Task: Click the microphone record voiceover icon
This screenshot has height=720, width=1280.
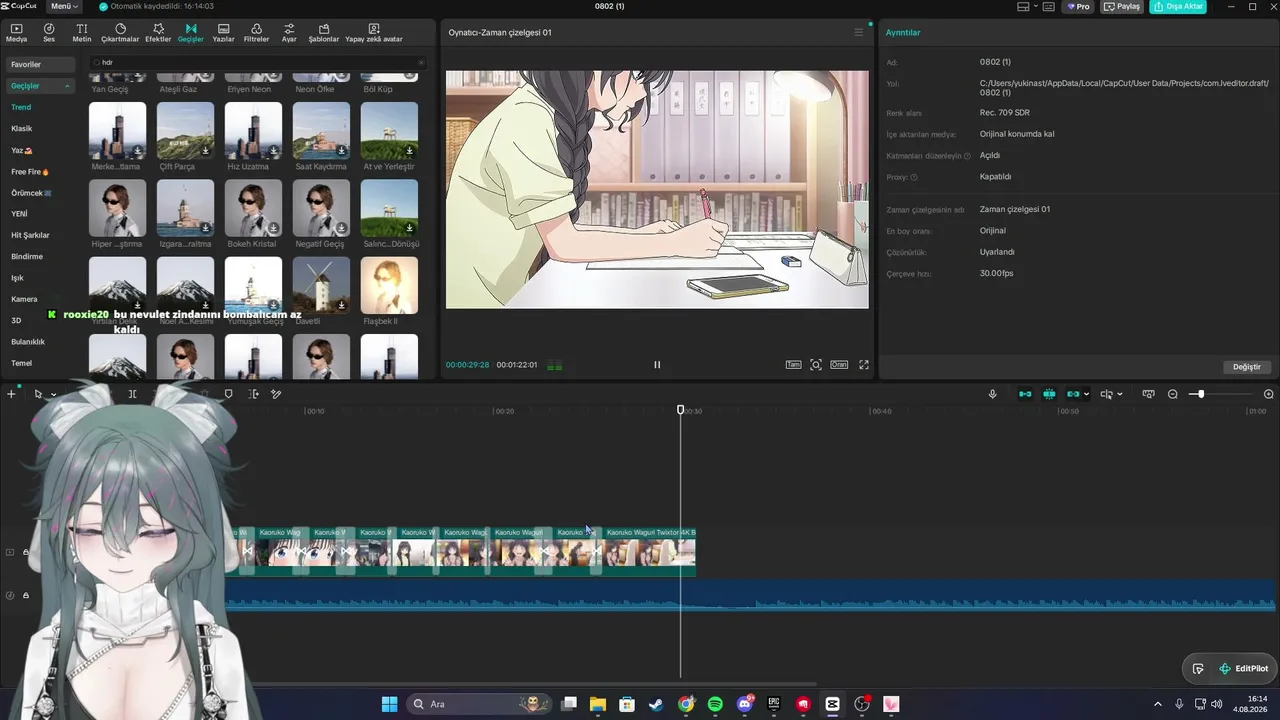Action: click(992, 394)
